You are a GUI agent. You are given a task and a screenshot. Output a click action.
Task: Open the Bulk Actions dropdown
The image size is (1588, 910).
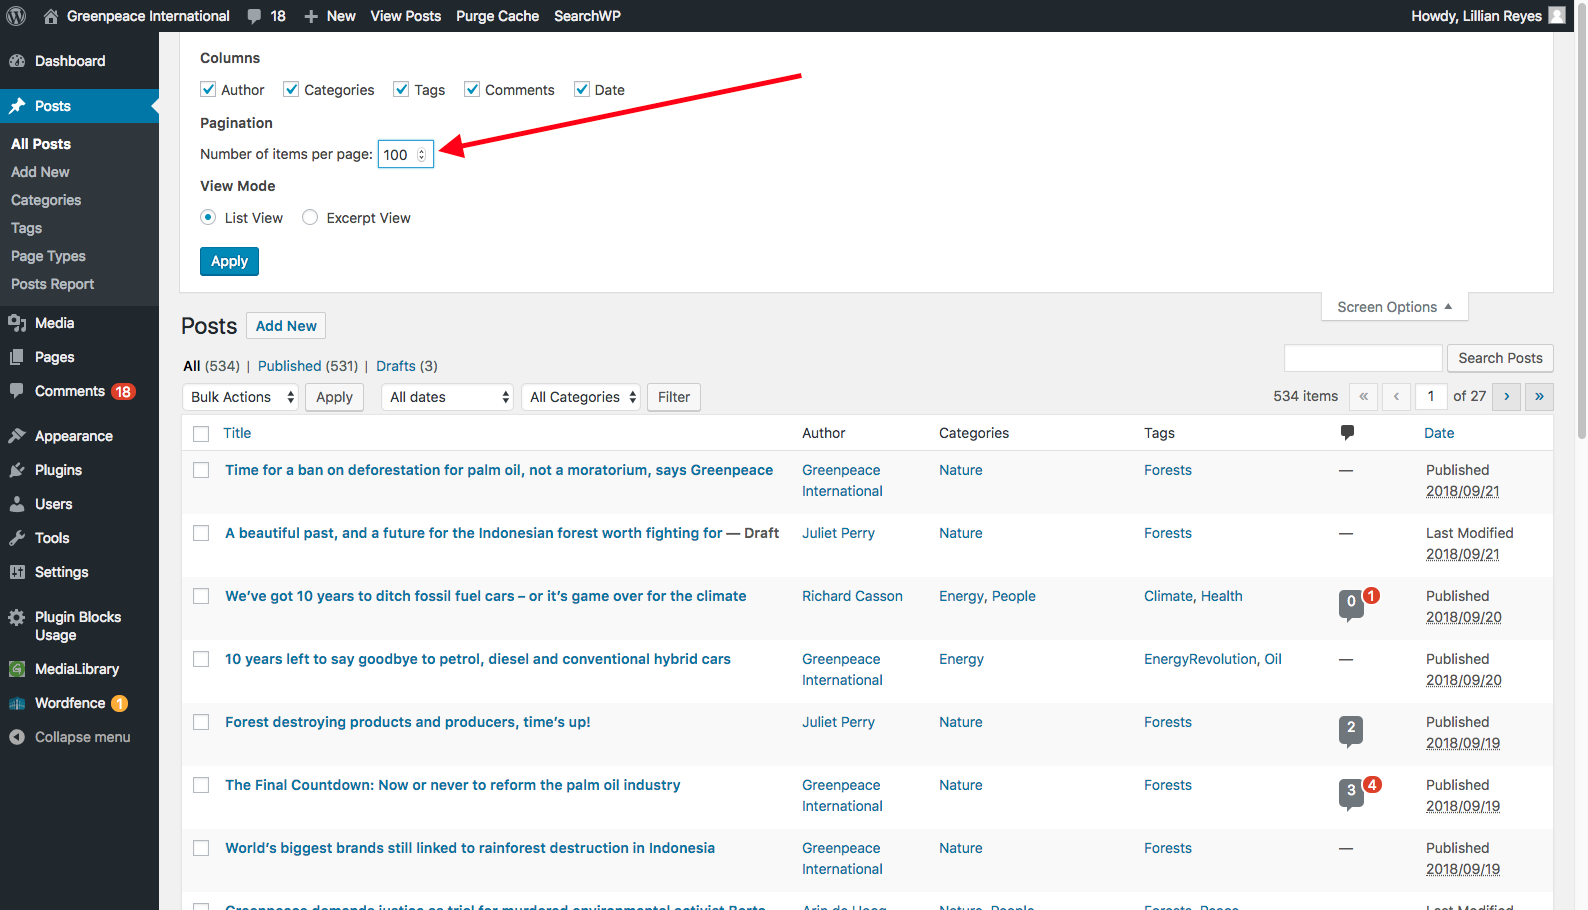[x=241, y=397]
